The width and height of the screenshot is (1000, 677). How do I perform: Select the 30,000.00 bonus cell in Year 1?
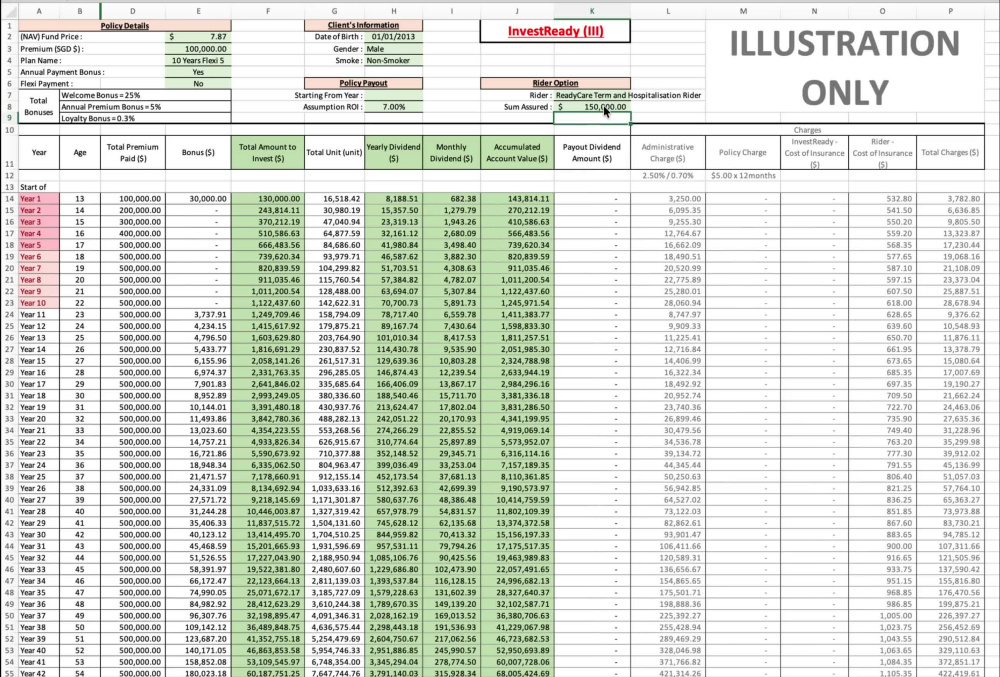[198, 199]
